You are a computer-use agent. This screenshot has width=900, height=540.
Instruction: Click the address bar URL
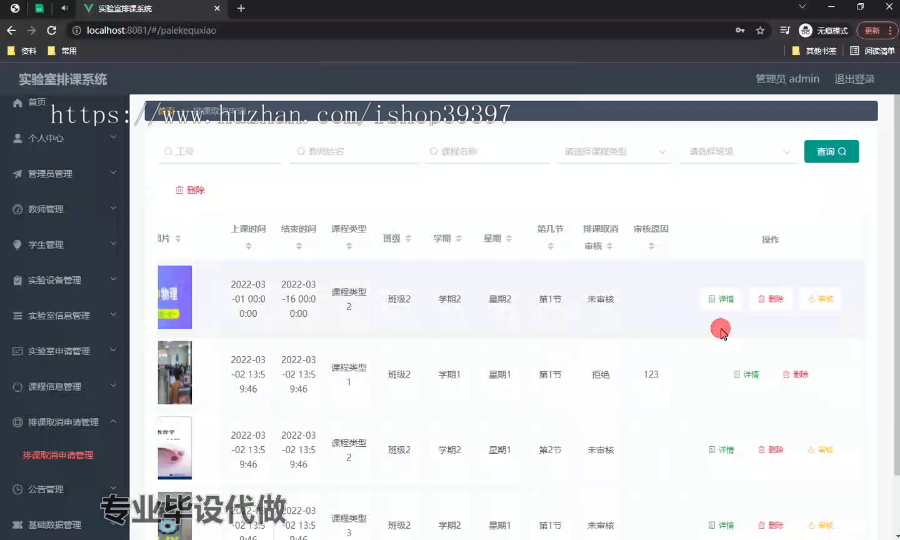coord(152,30)
